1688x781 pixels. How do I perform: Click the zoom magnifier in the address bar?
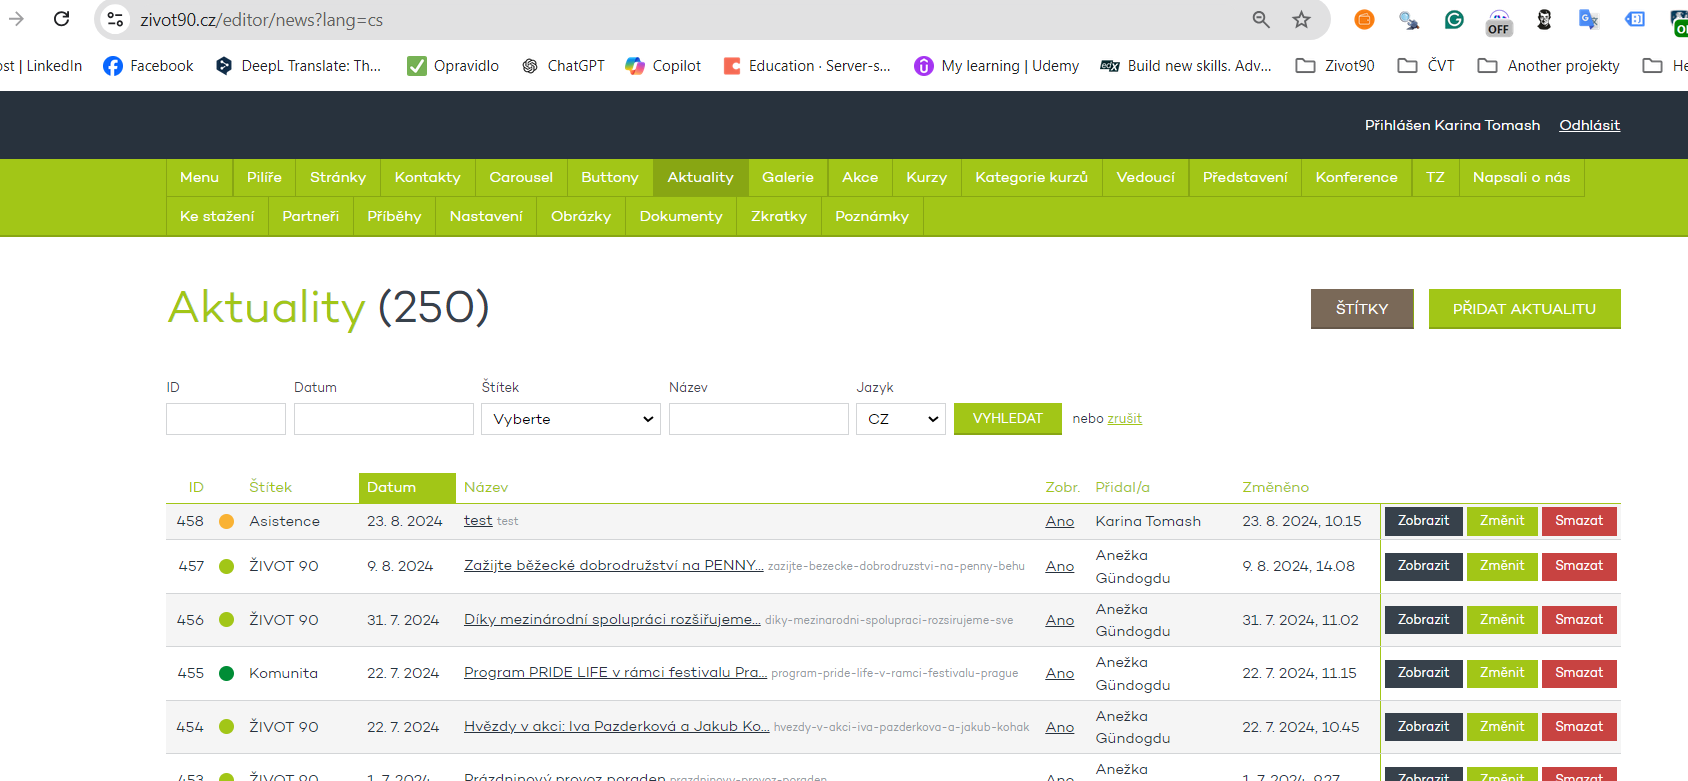(1261, 19)
